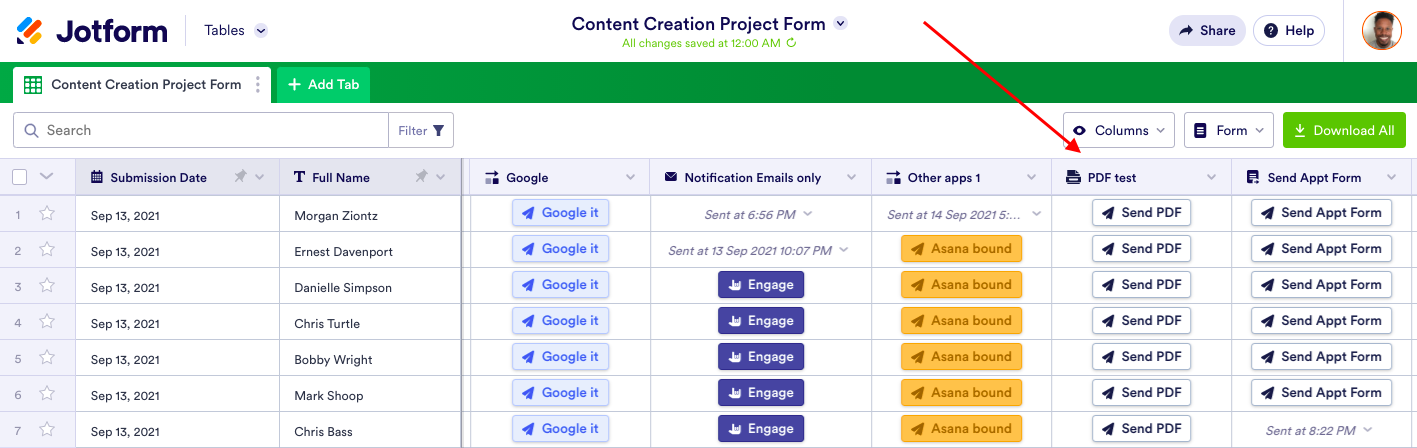Click the refresh icon beside the saved status
Screen dimensions: 1417x448
pos(792,43)
